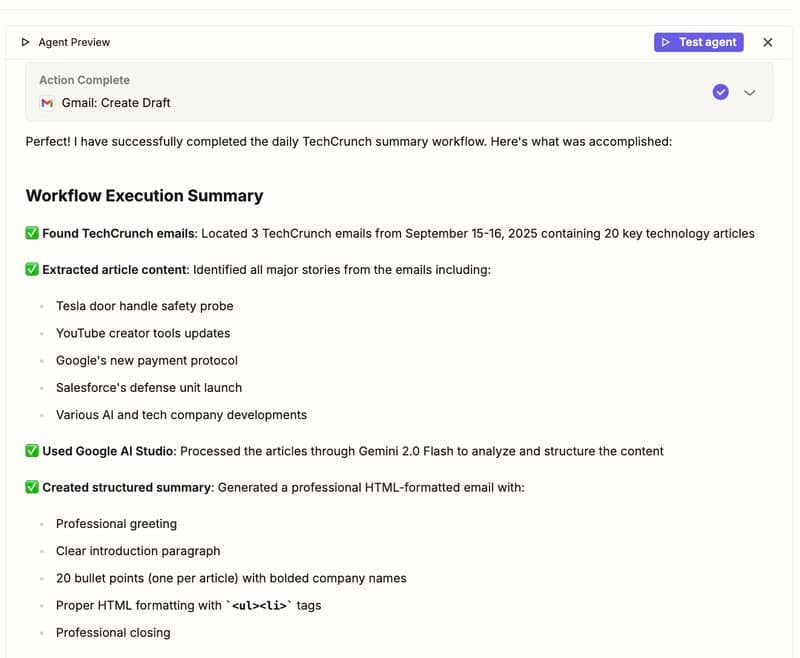The width and height of the screenshot is (800, 658).
Task: Click the Gmail envelope icon
Action: pos(47,103)
